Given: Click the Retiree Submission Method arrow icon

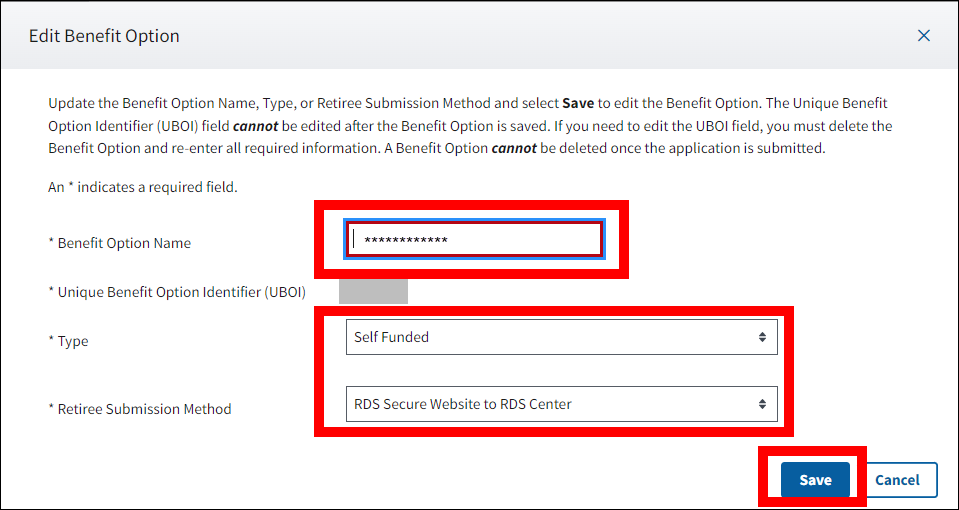Looking at the screenshot, I should [x=762, y=404].
